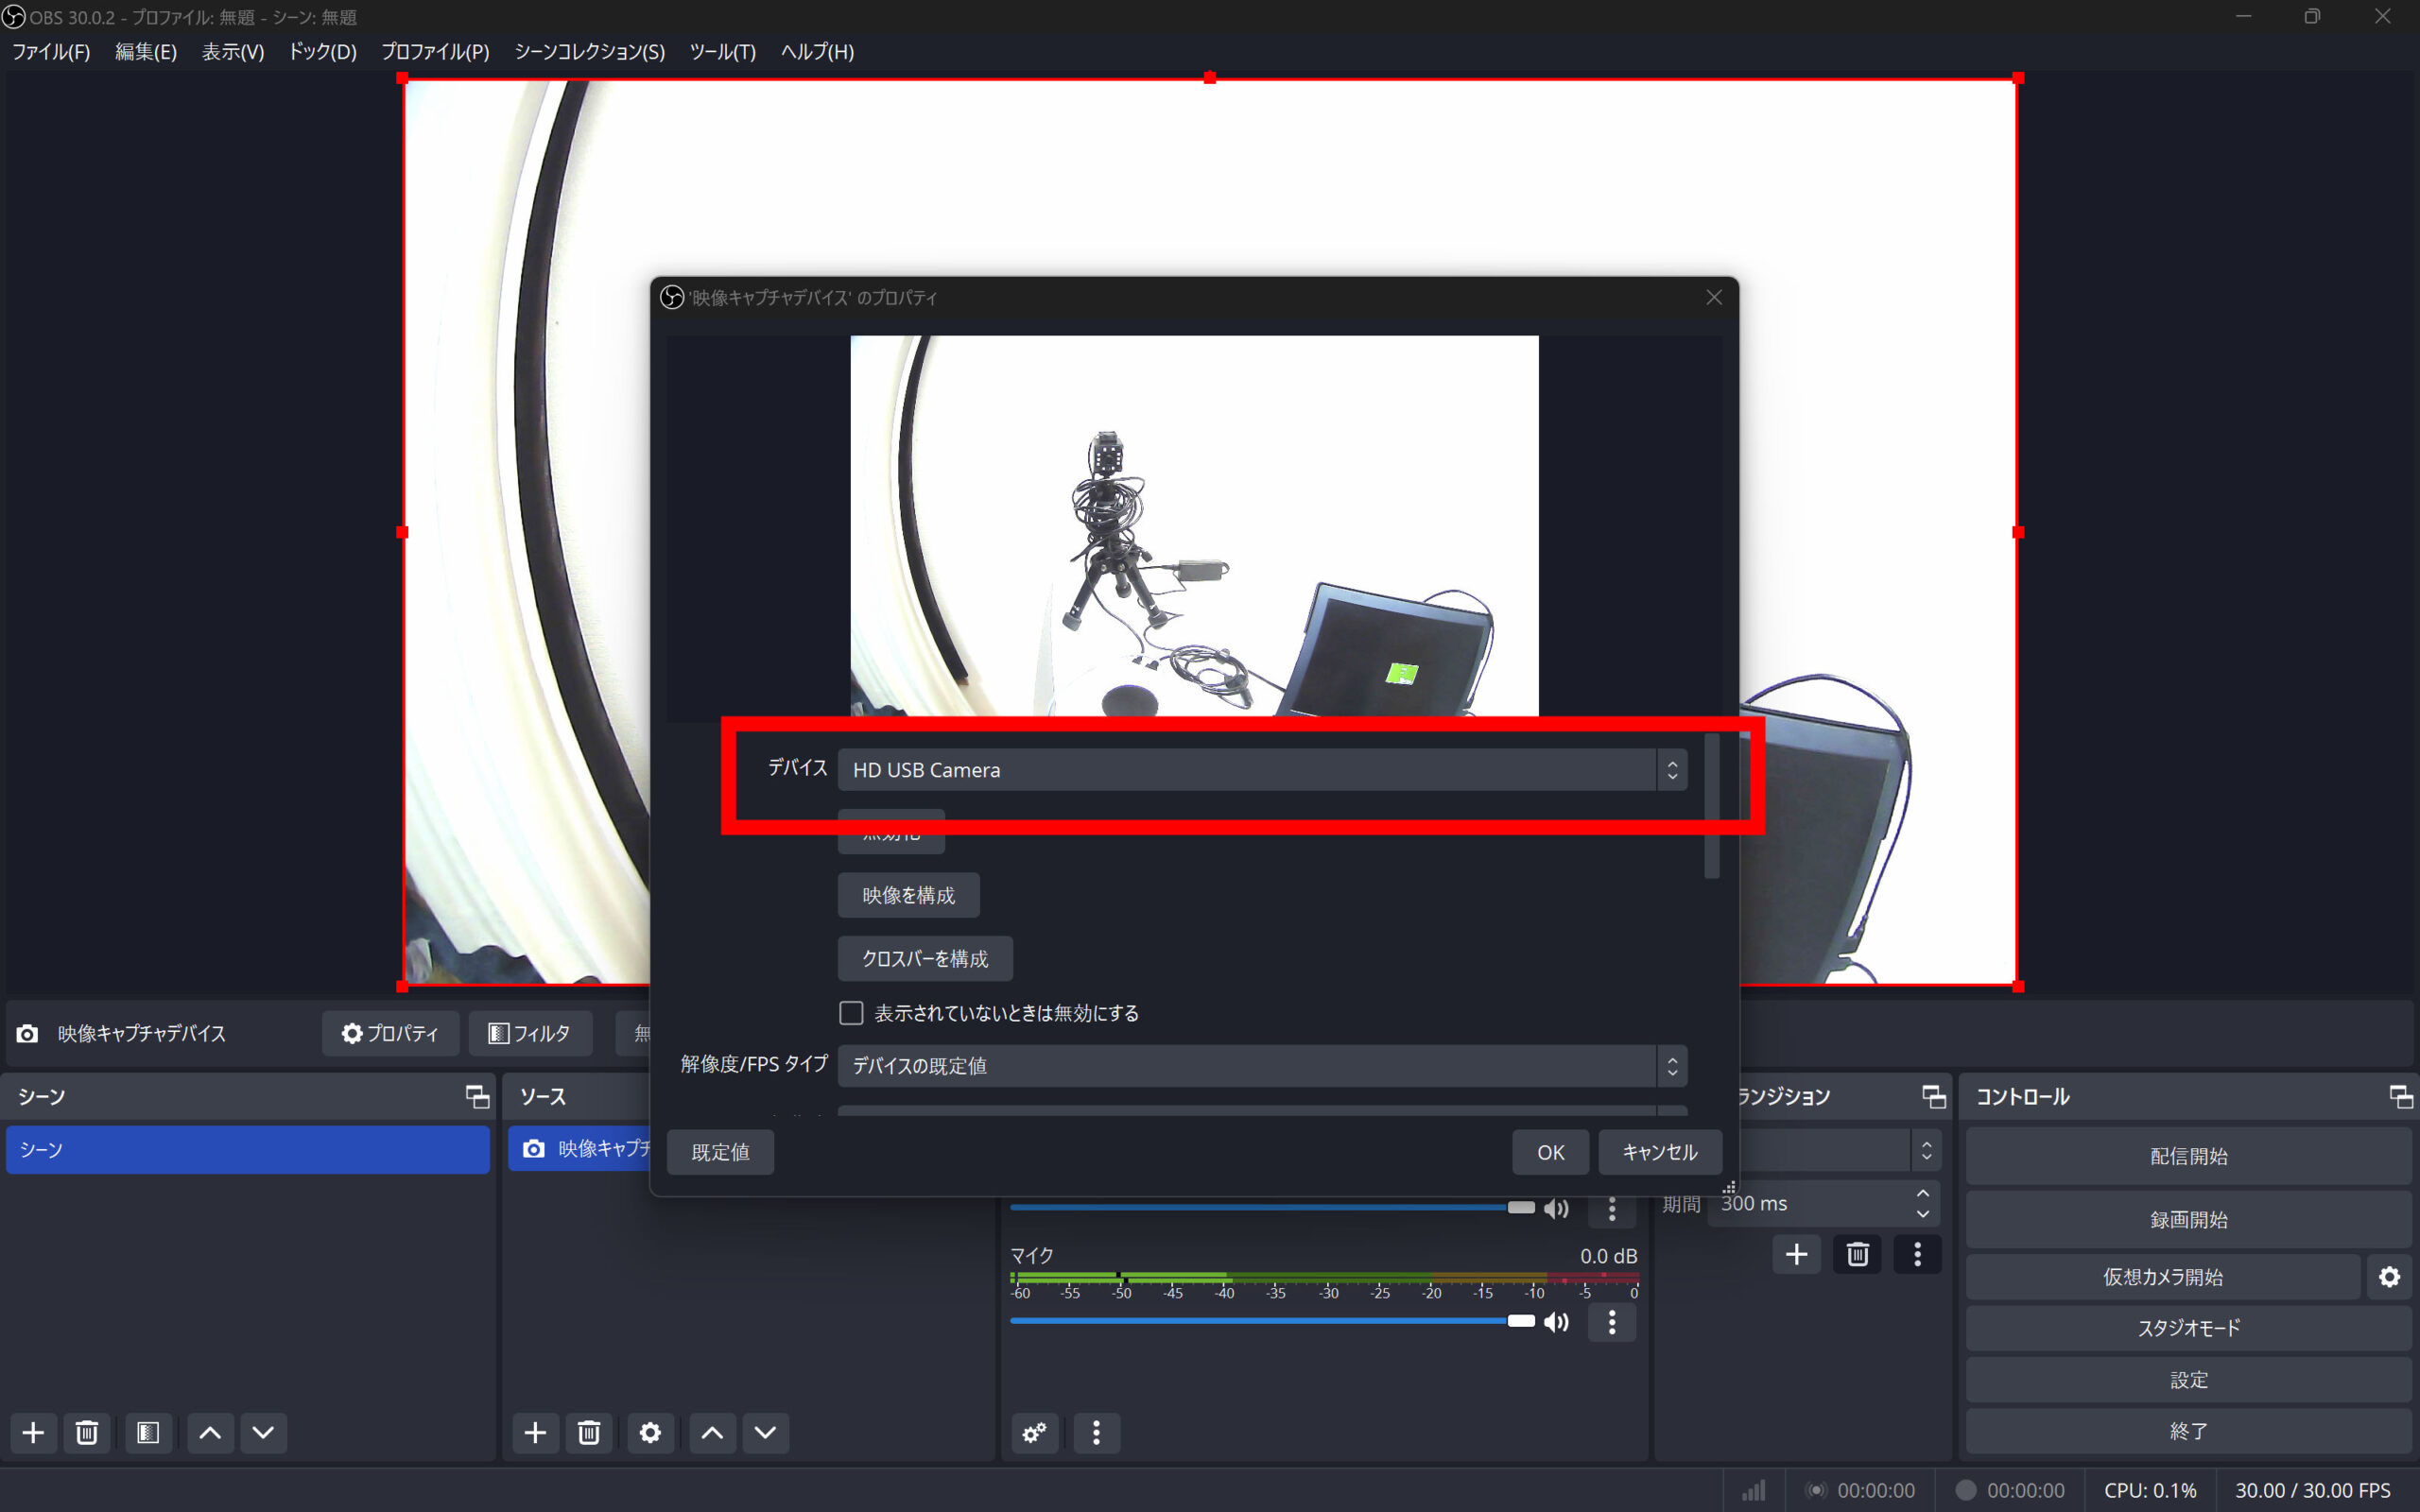The width and height of the screenshot is (2420, 1512).
Task: Open scene filters icon in Scenes panel
Action: coord(148,1432)
